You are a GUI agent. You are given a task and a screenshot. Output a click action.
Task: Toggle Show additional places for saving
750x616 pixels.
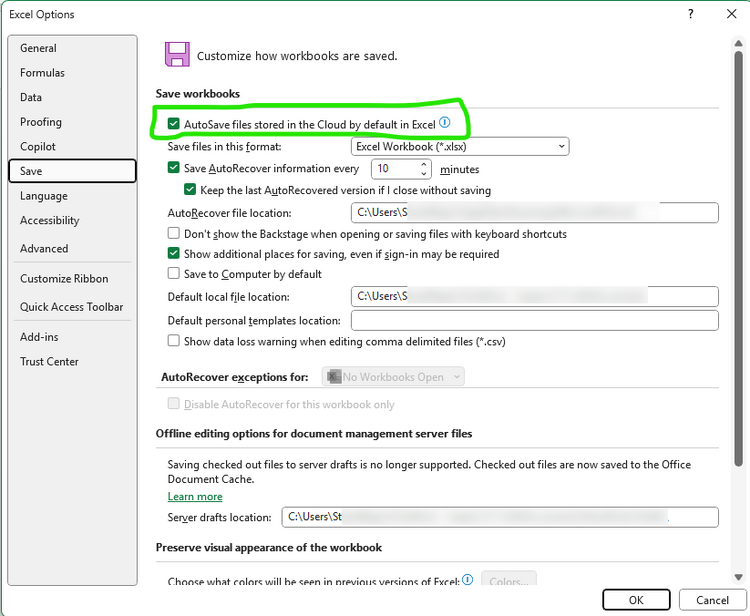(173, 253)
